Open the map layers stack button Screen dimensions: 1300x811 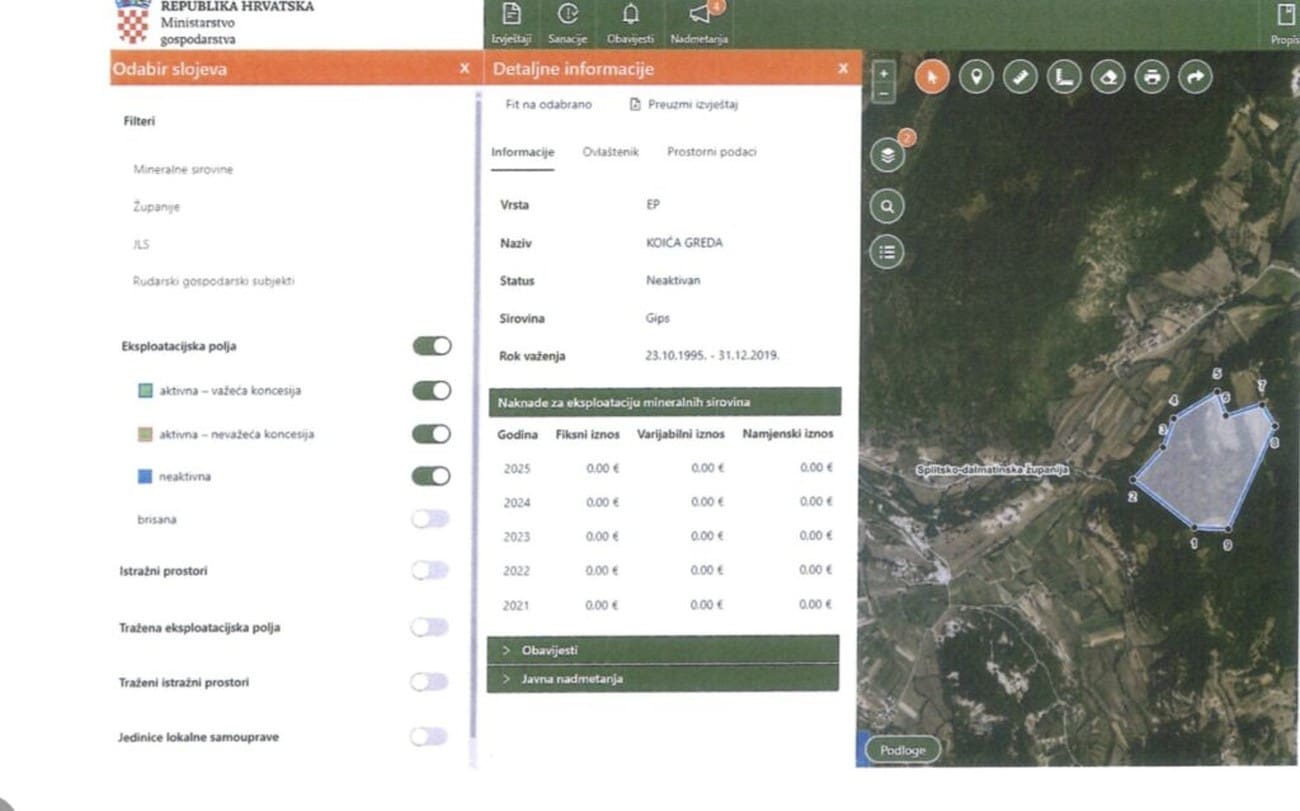tap(886, 156)
